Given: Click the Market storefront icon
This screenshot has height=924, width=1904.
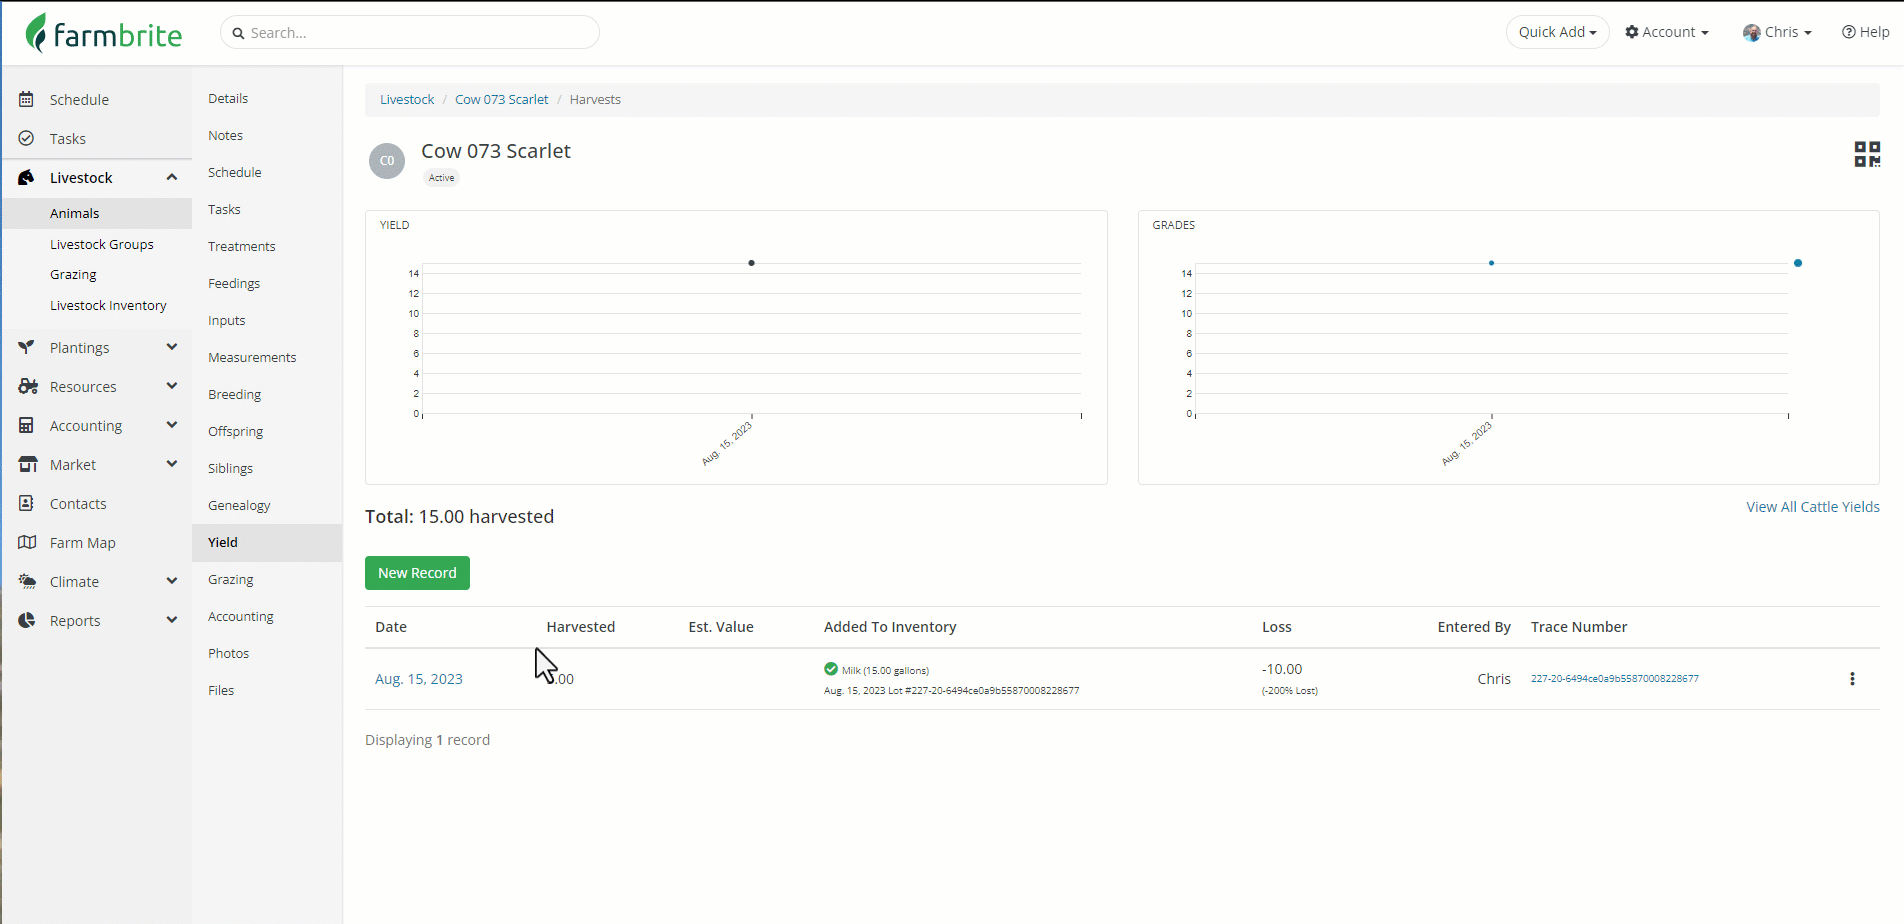Looking at the screenshot, I should (x=28, y=464).
